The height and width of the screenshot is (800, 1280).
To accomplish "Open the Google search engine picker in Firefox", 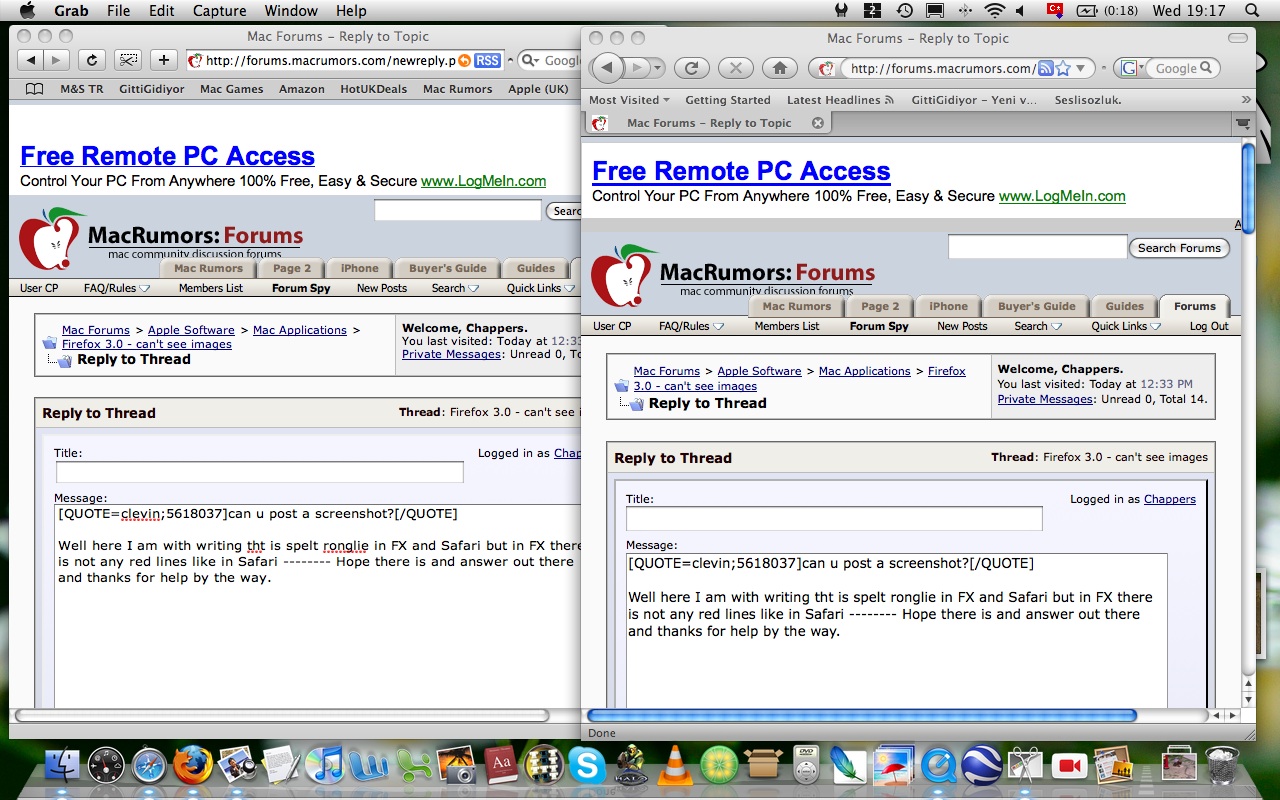I will click(x=1133, y=69).
